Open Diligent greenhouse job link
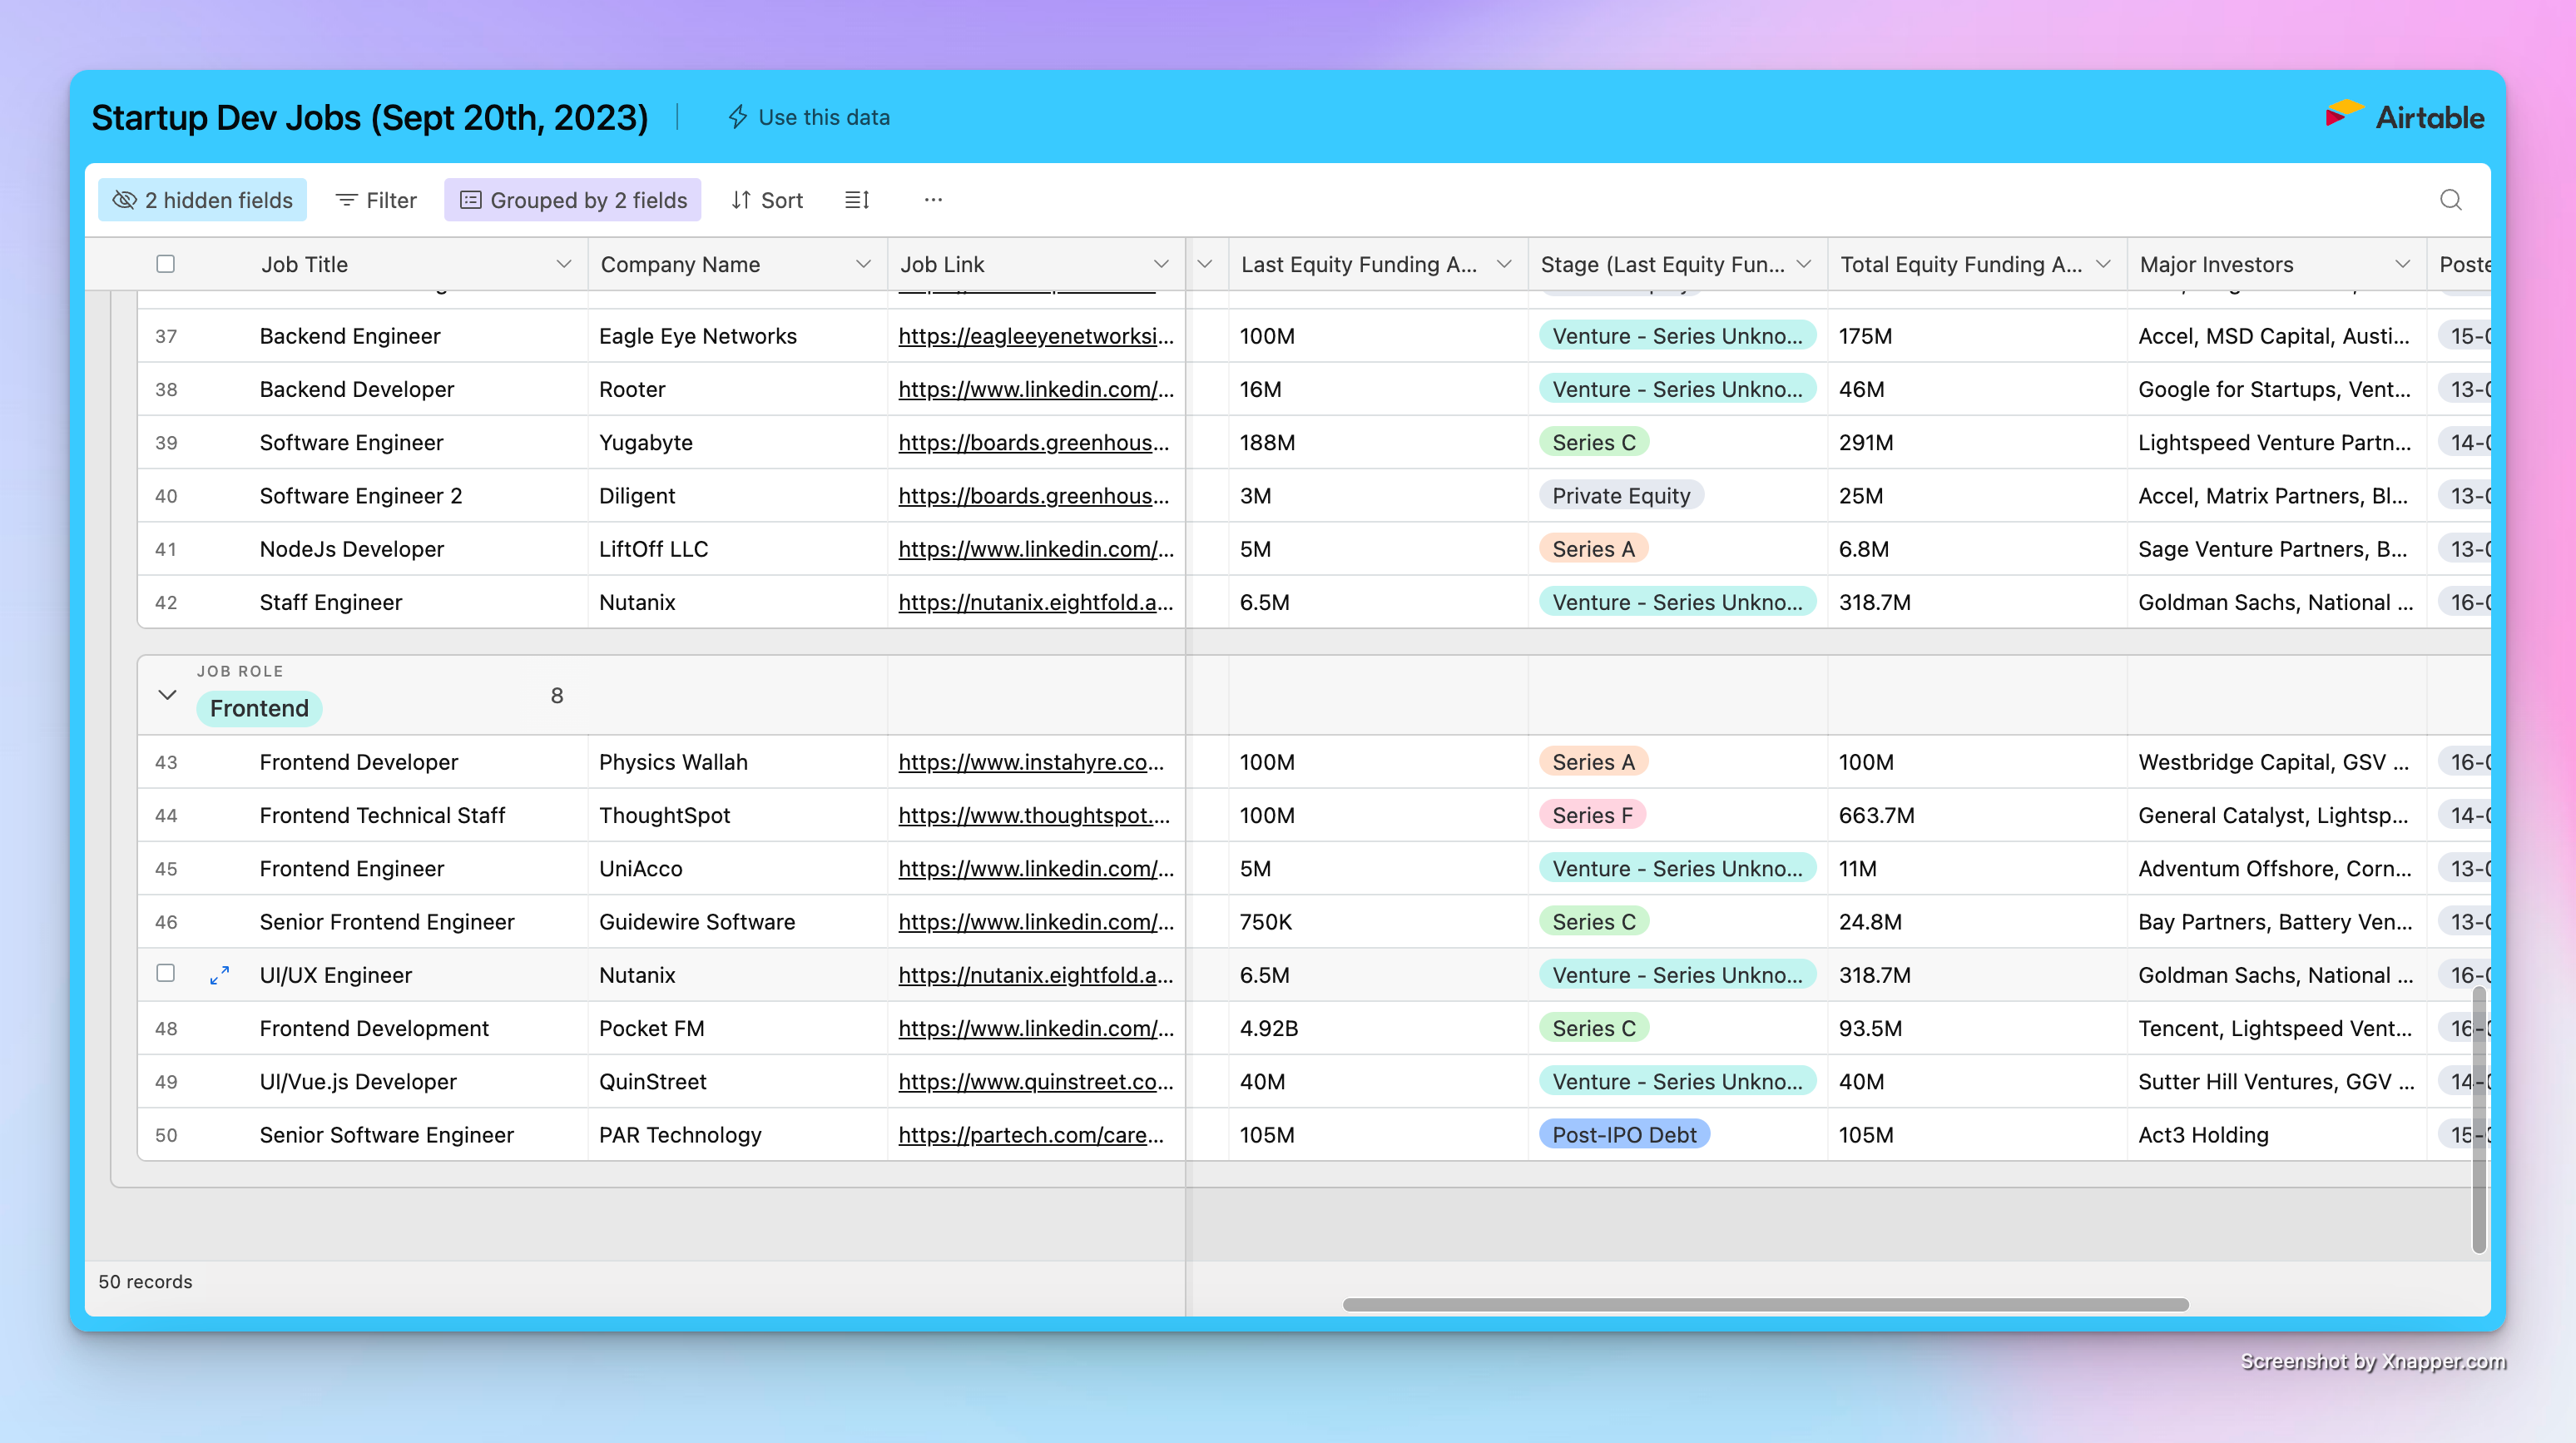The image size is (2576, 1443). (x=1034, y=496)
